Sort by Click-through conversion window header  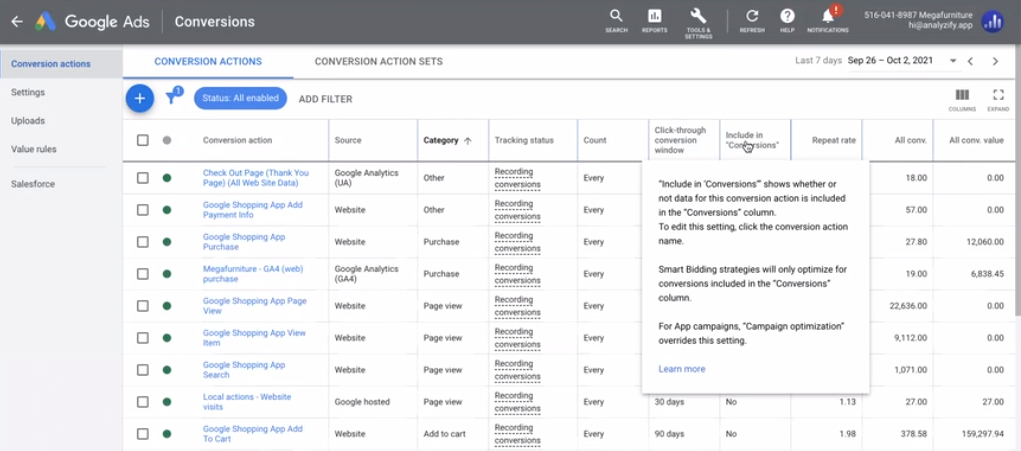pos(680,140)
